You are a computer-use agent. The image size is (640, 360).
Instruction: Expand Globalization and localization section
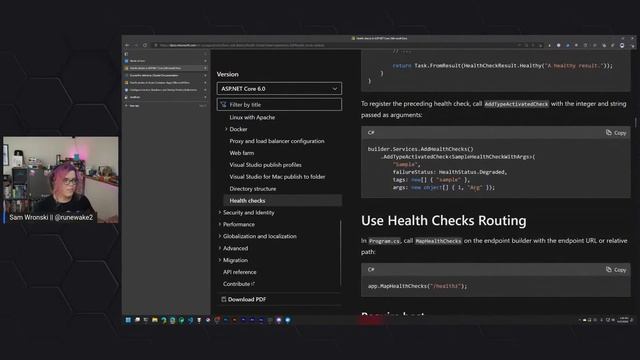(220, 236)
